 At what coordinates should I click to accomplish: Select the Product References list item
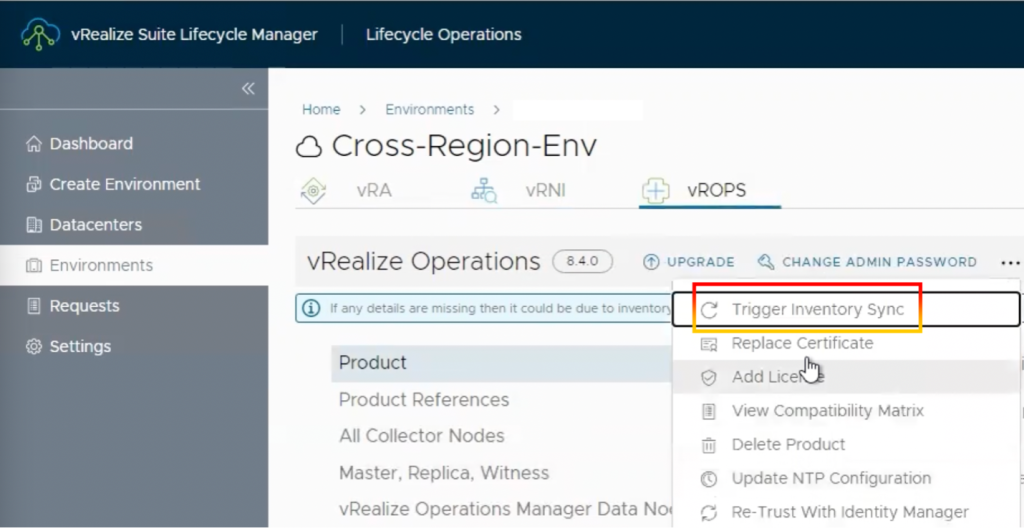point(423,400)
